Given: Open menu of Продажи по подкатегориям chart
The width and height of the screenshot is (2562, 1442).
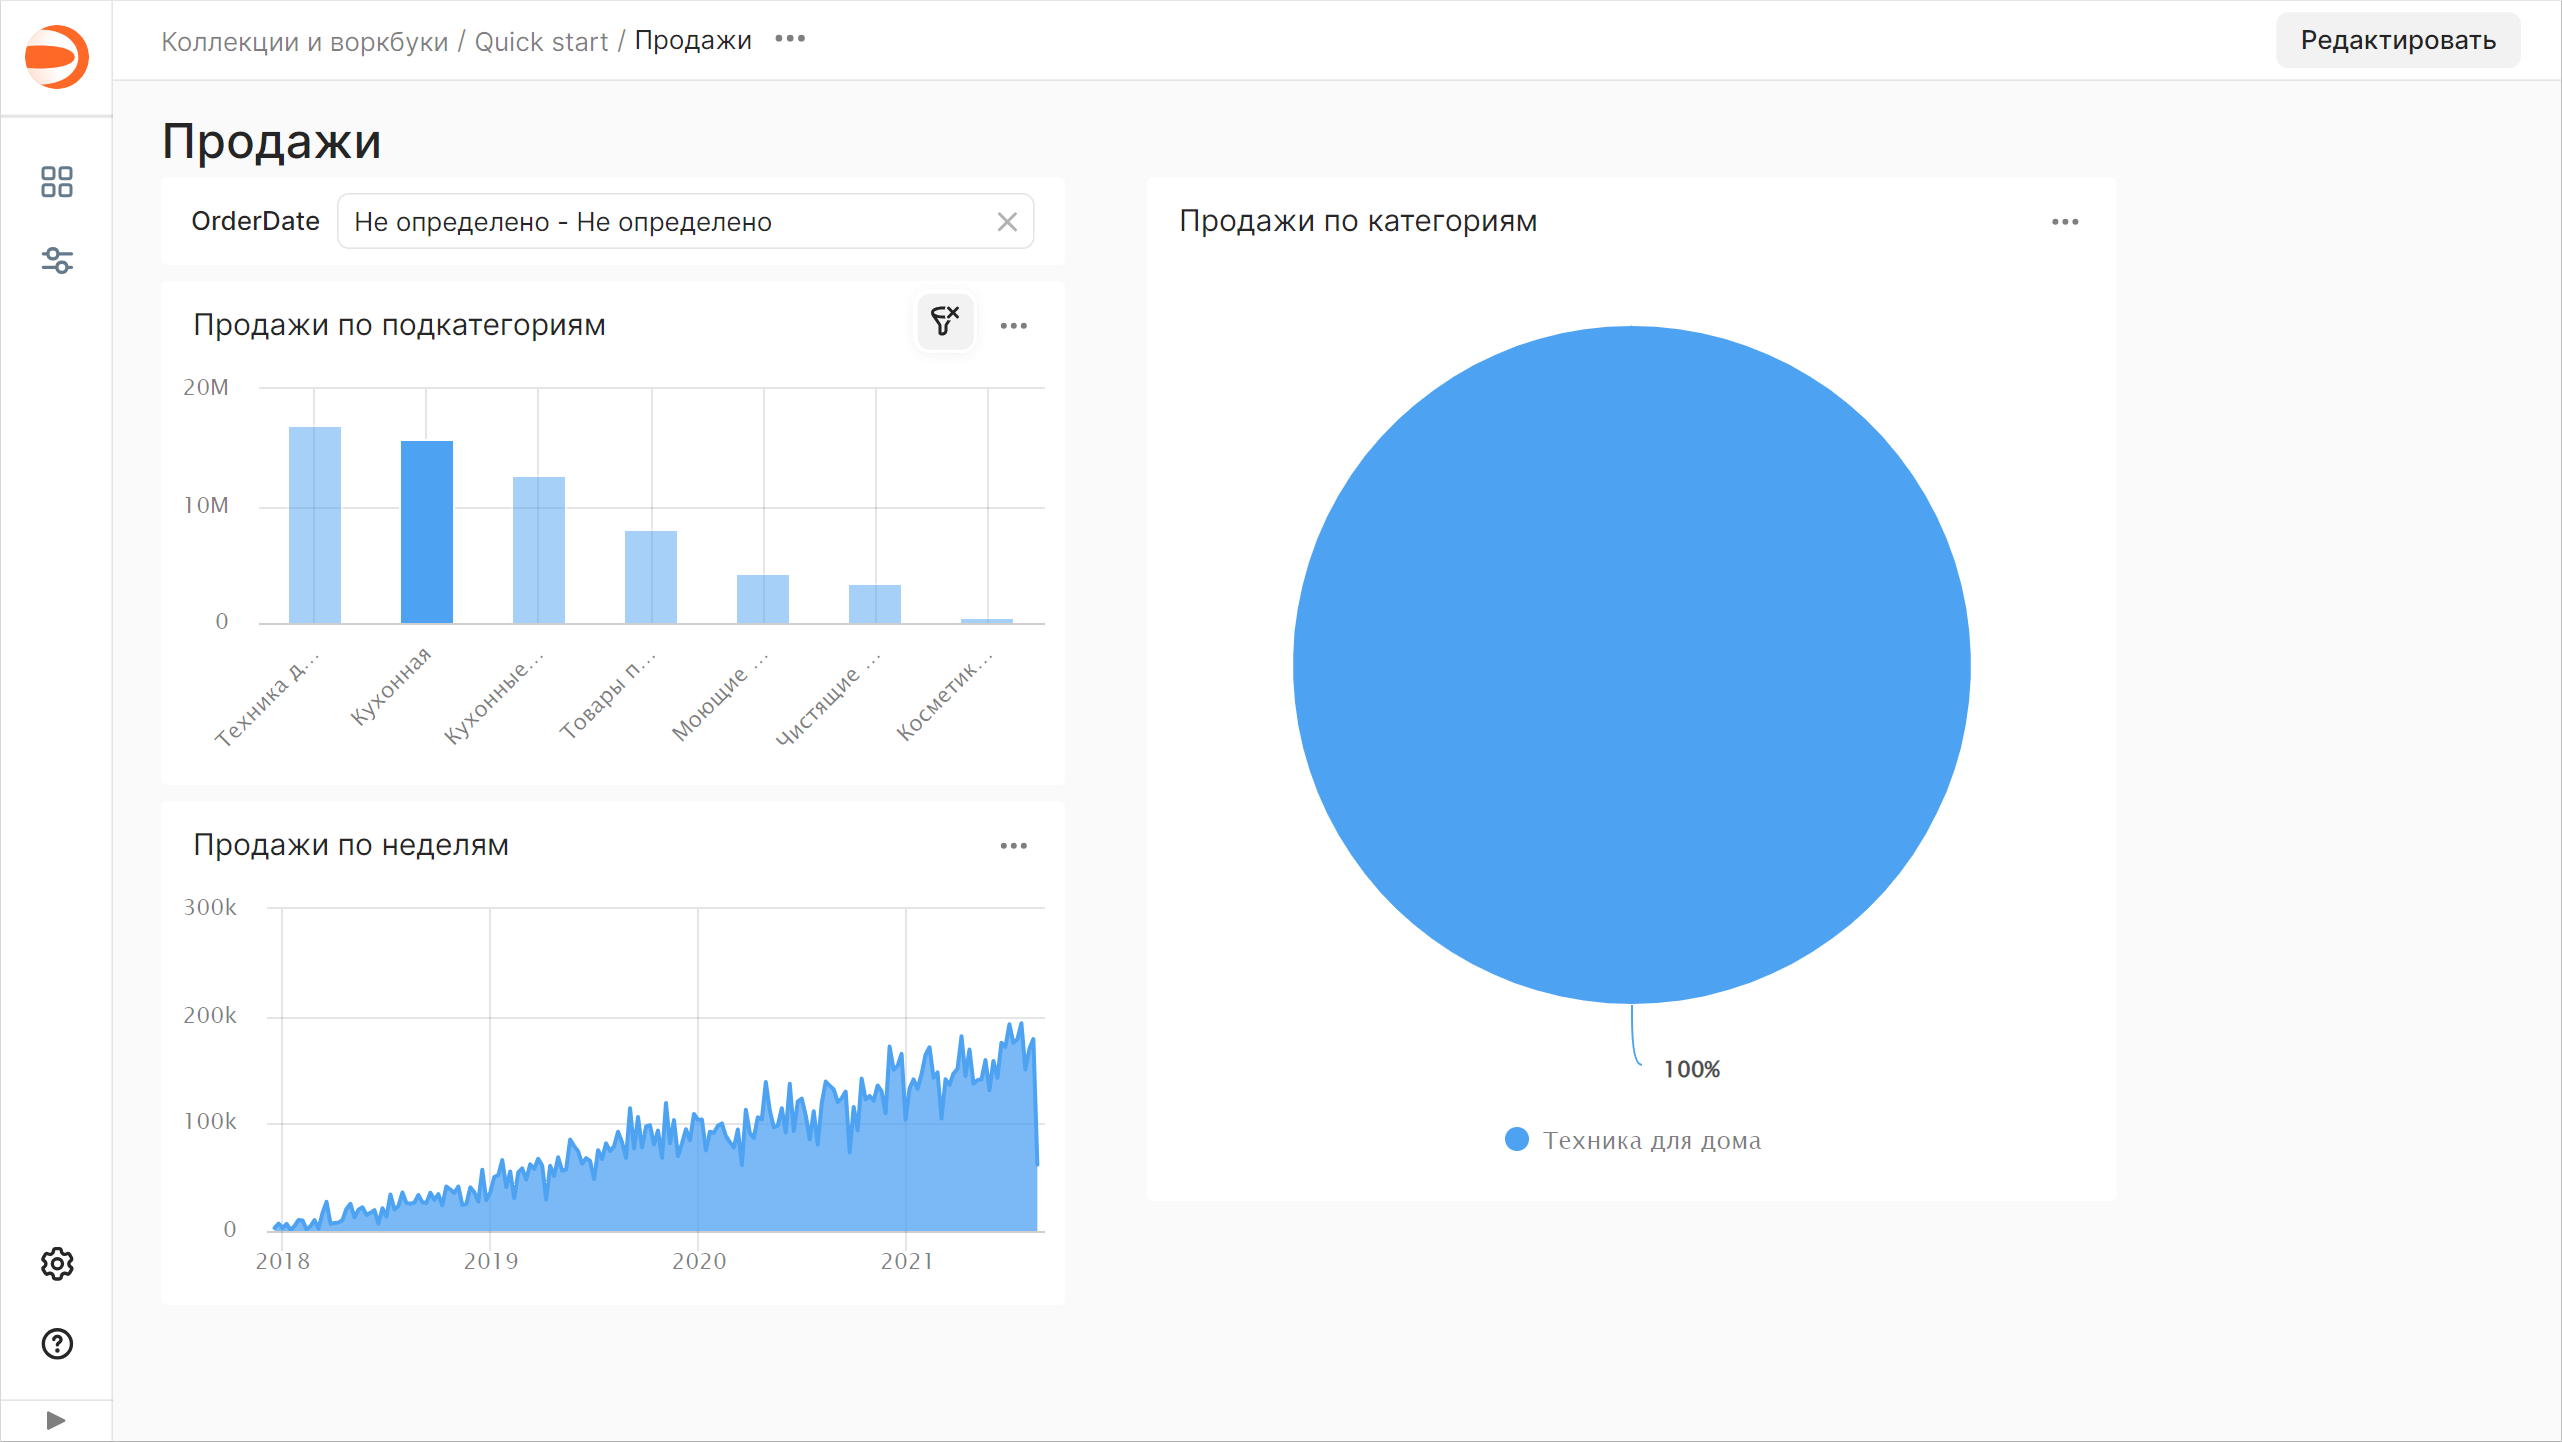Looking at the screenshot, I should [x=1013, y=326].
